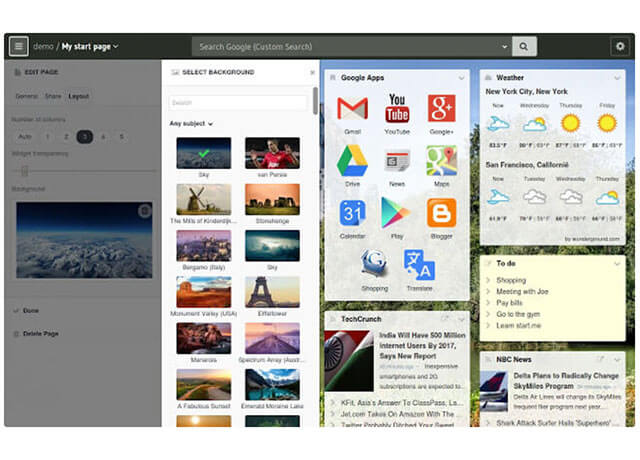This screenshot has width=640, height=460.
Task: Expand the Any subject dropdown
Action: [x=191, y=124]
